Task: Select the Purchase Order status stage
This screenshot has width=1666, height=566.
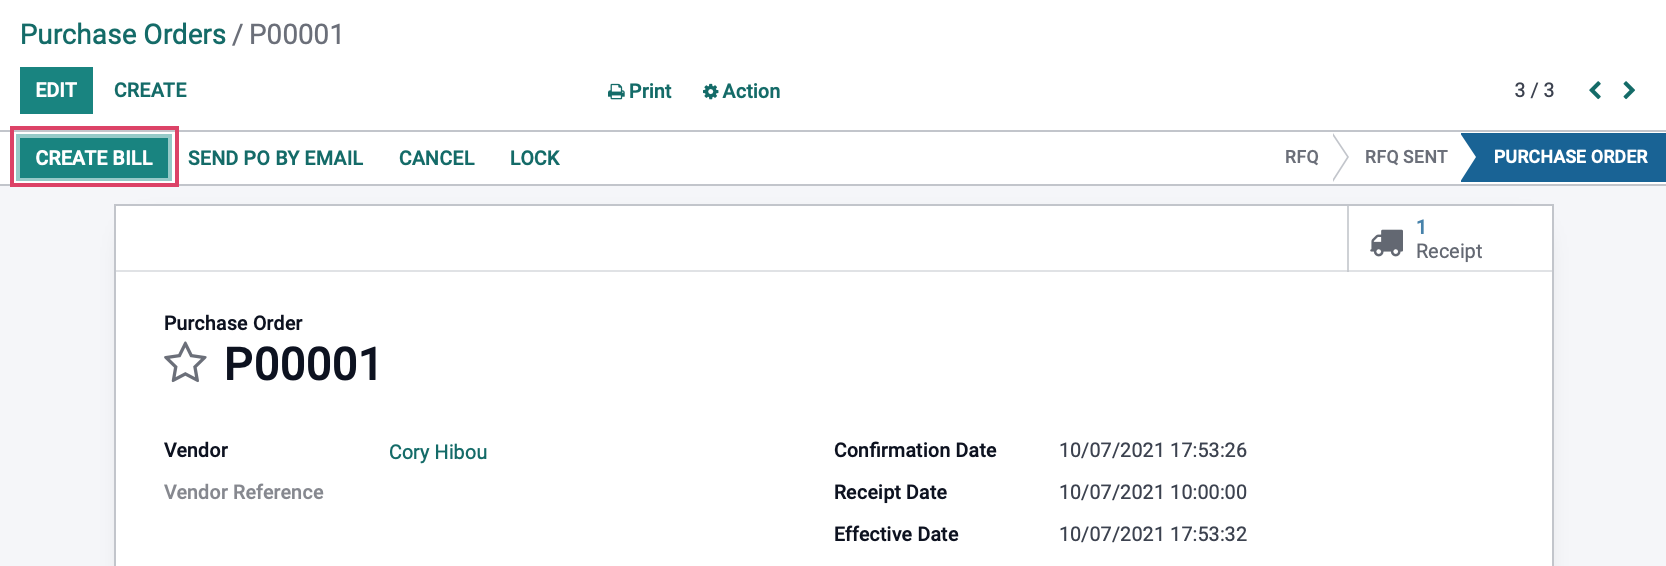Action: coord(1570,157)
